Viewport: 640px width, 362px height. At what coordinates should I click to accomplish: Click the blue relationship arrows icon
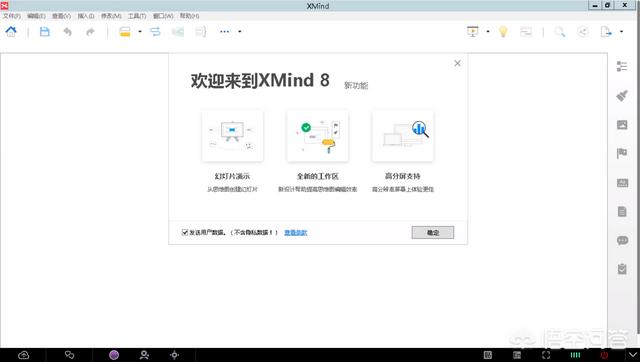[155, 32]
